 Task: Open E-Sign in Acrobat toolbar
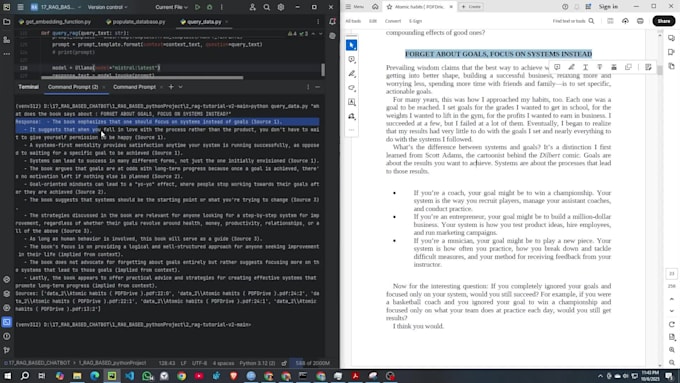[x=415, y=21]
